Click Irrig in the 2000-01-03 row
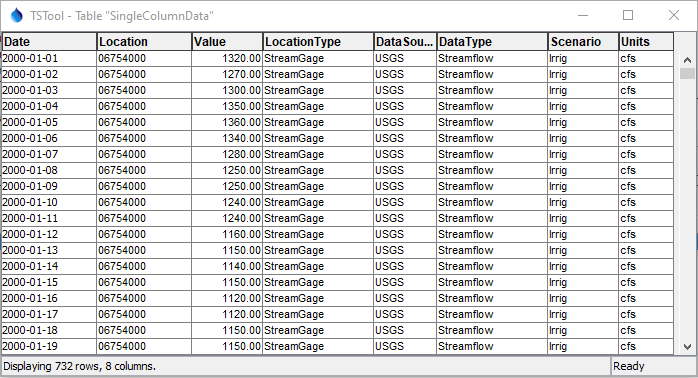Screen dimensions: 698x378 pyautogui.click(x=584, y=90)
